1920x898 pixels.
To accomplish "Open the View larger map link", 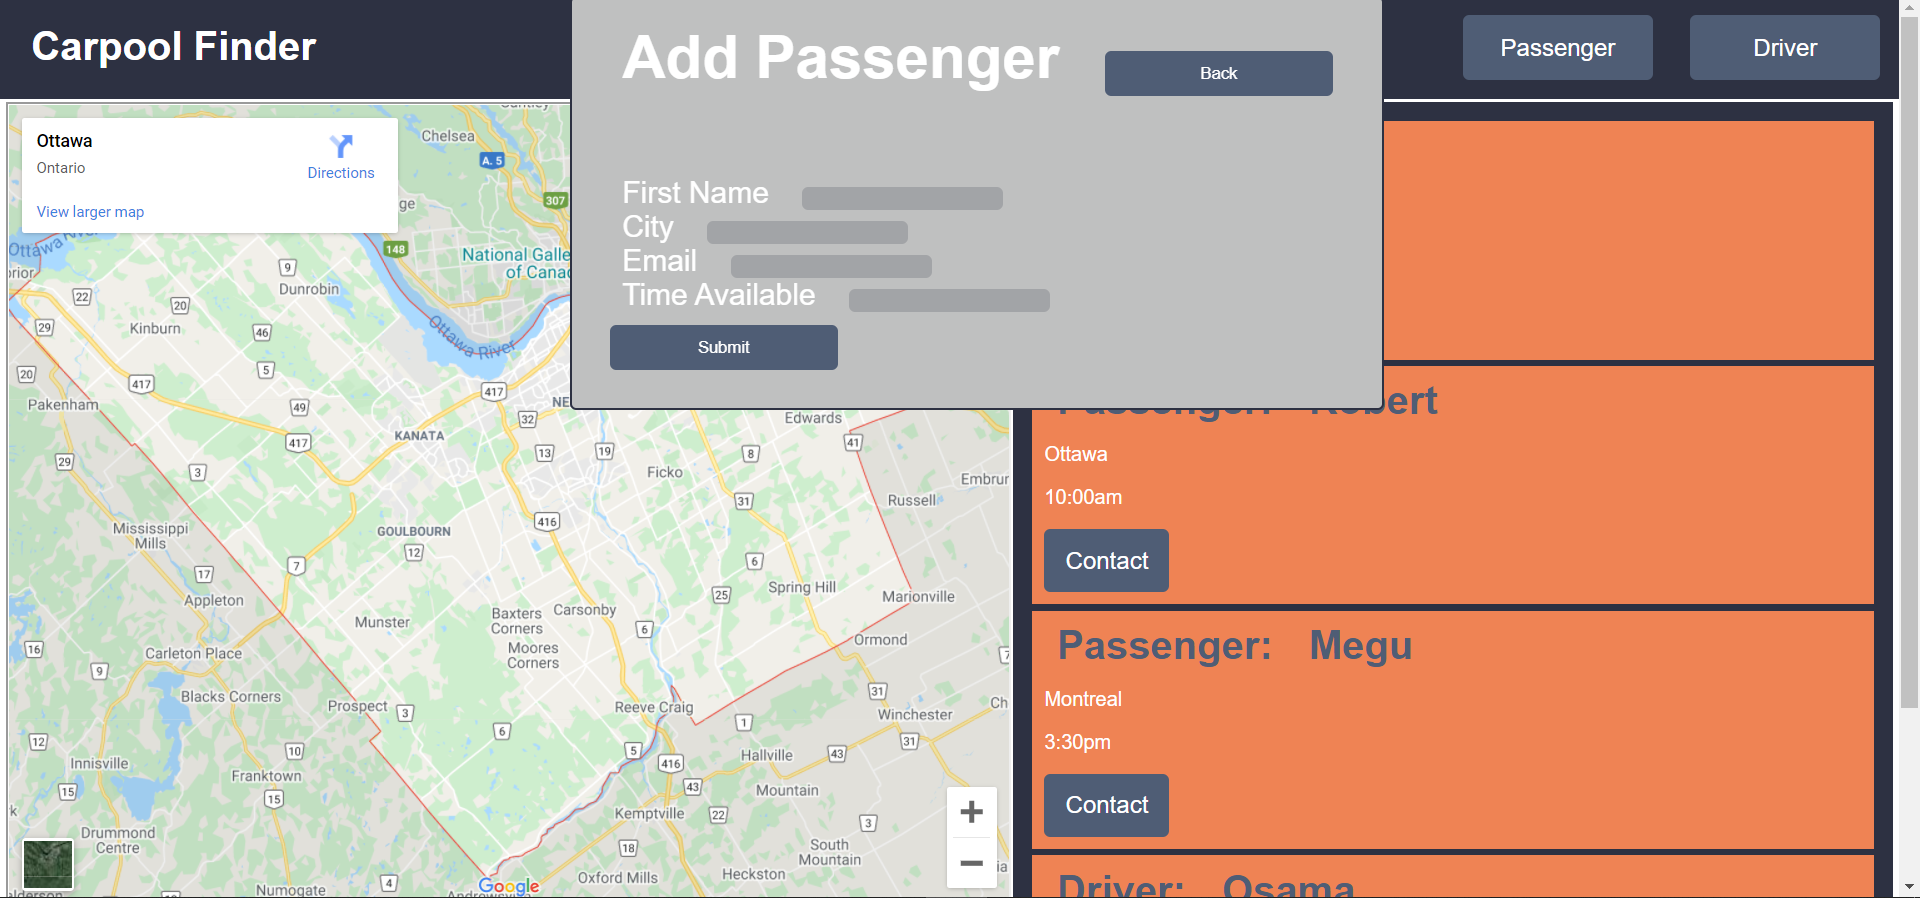I will (90, 212).
